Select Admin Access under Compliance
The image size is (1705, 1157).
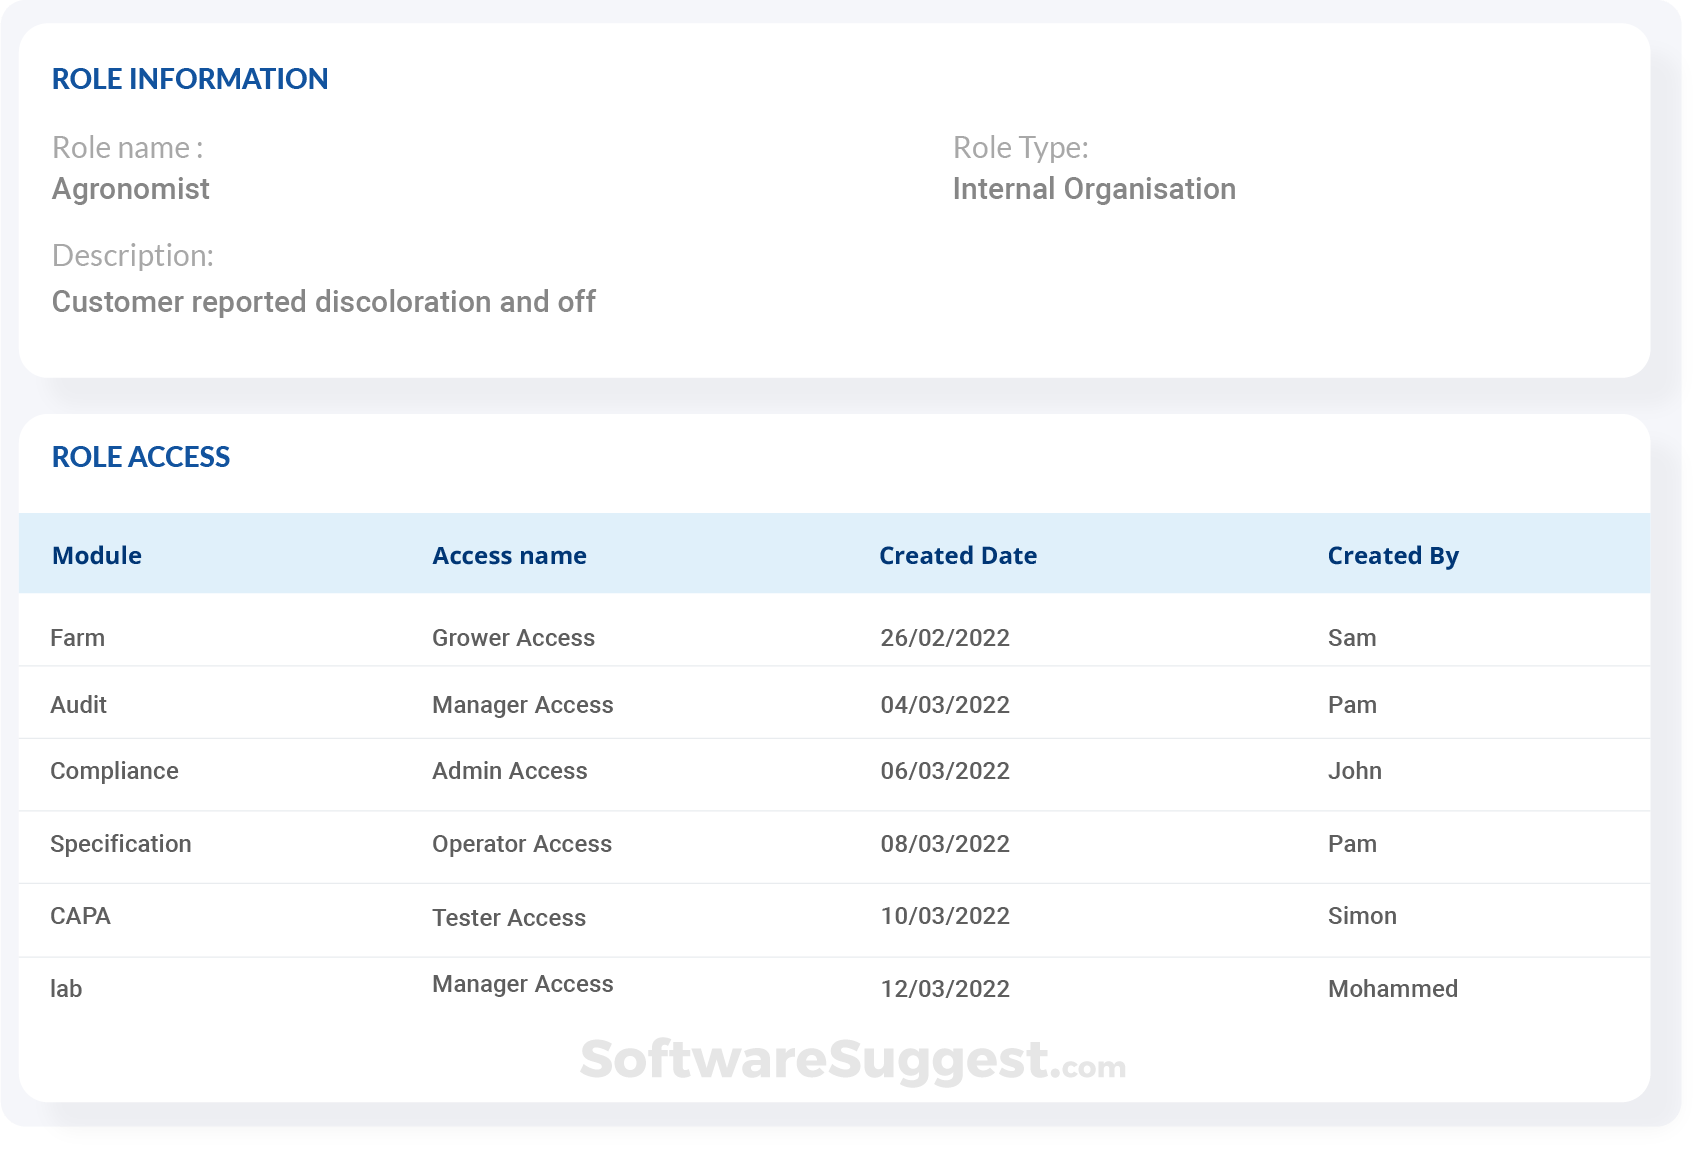(509, 771)
